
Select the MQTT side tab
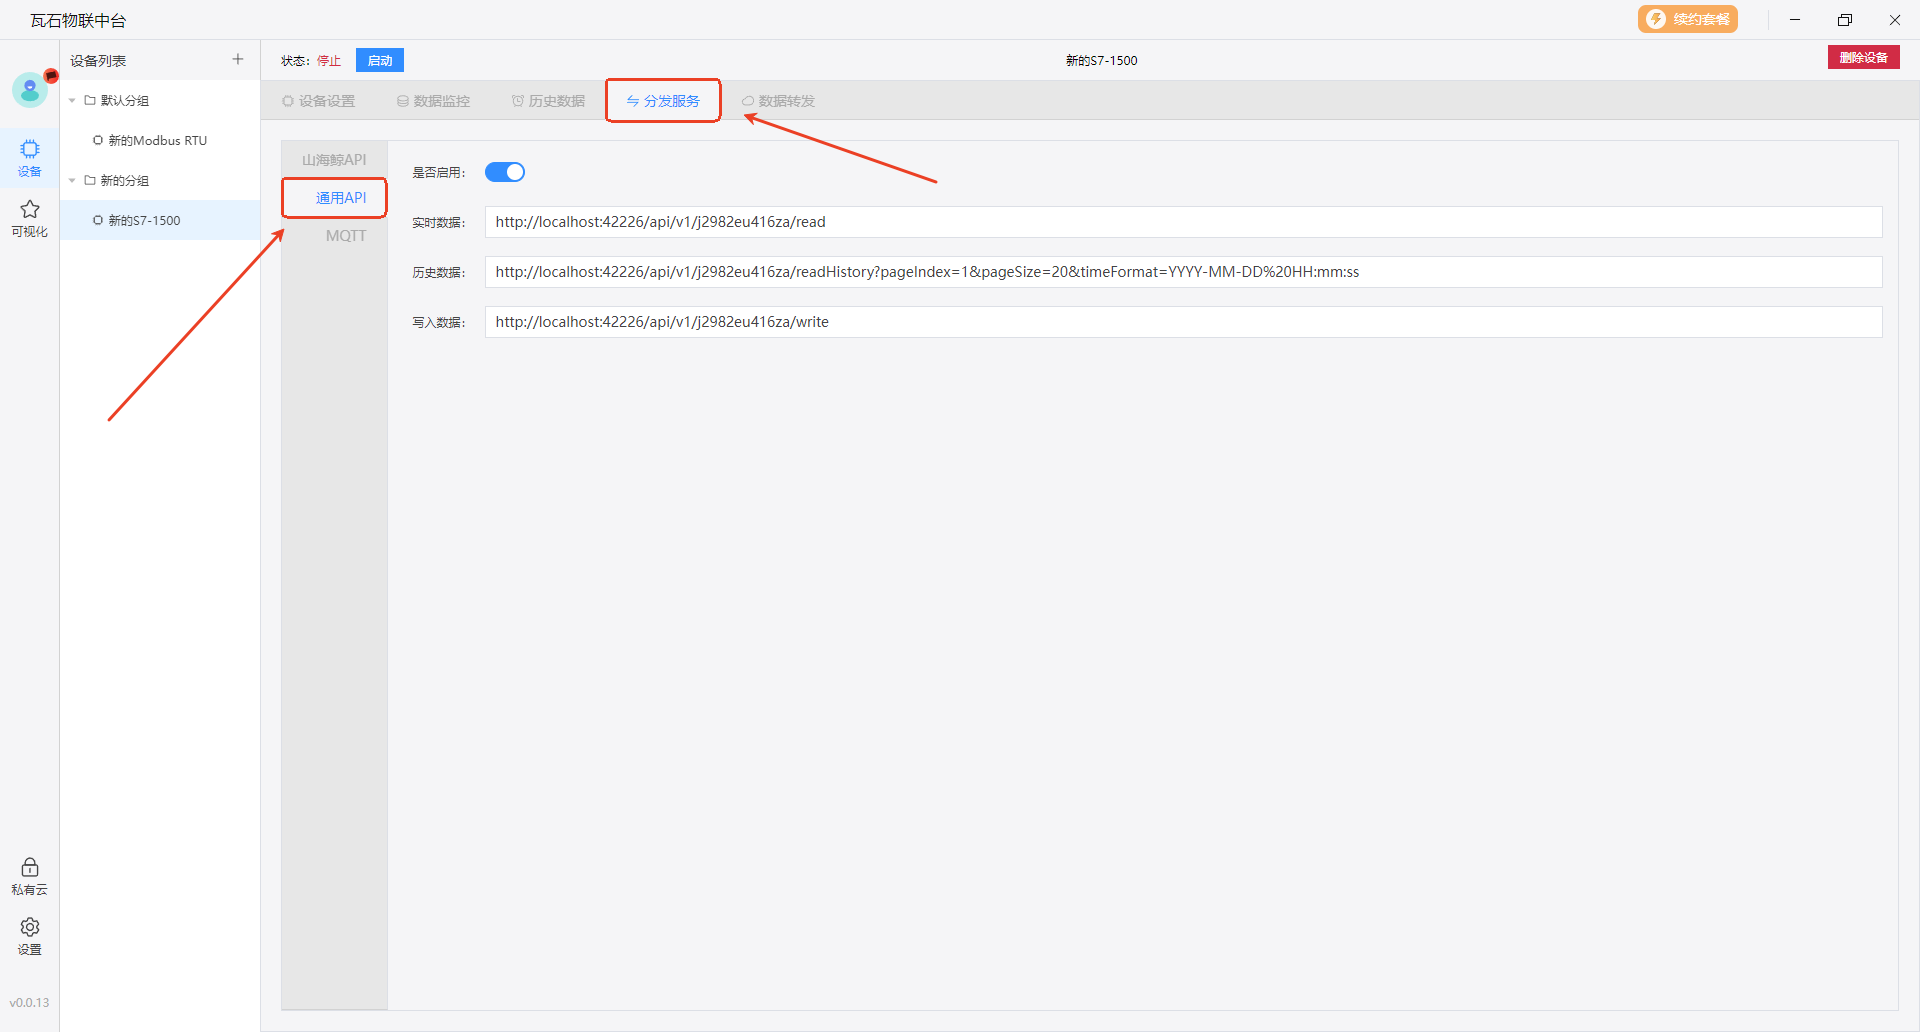[x=345, y=236]
